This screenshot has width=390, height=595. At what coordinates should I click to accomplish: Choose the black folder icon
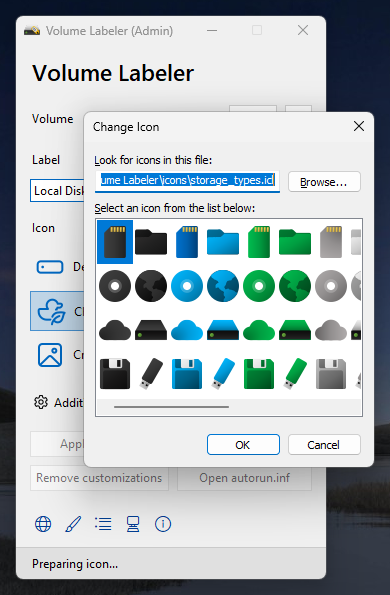coord(151,242)
